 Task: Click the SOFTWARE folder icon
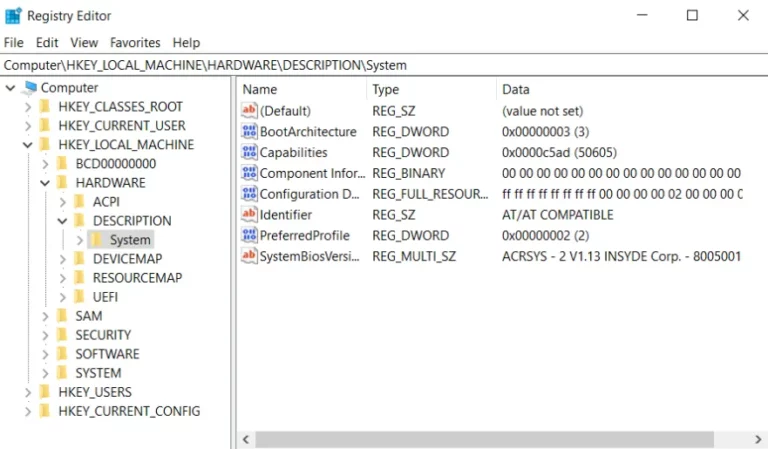(x=62, y=354)
